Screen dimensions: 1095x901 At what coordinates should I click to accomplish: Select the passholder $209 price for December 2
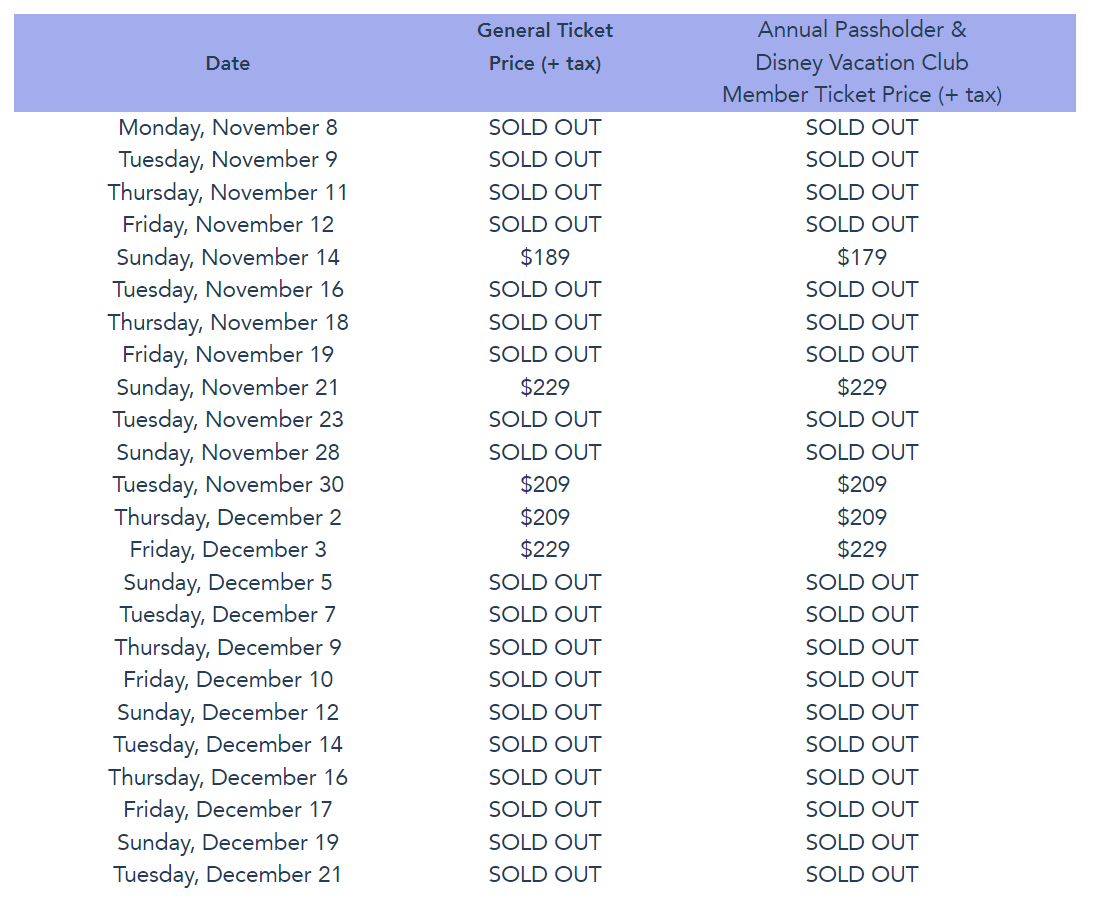(x=862, y=517)
